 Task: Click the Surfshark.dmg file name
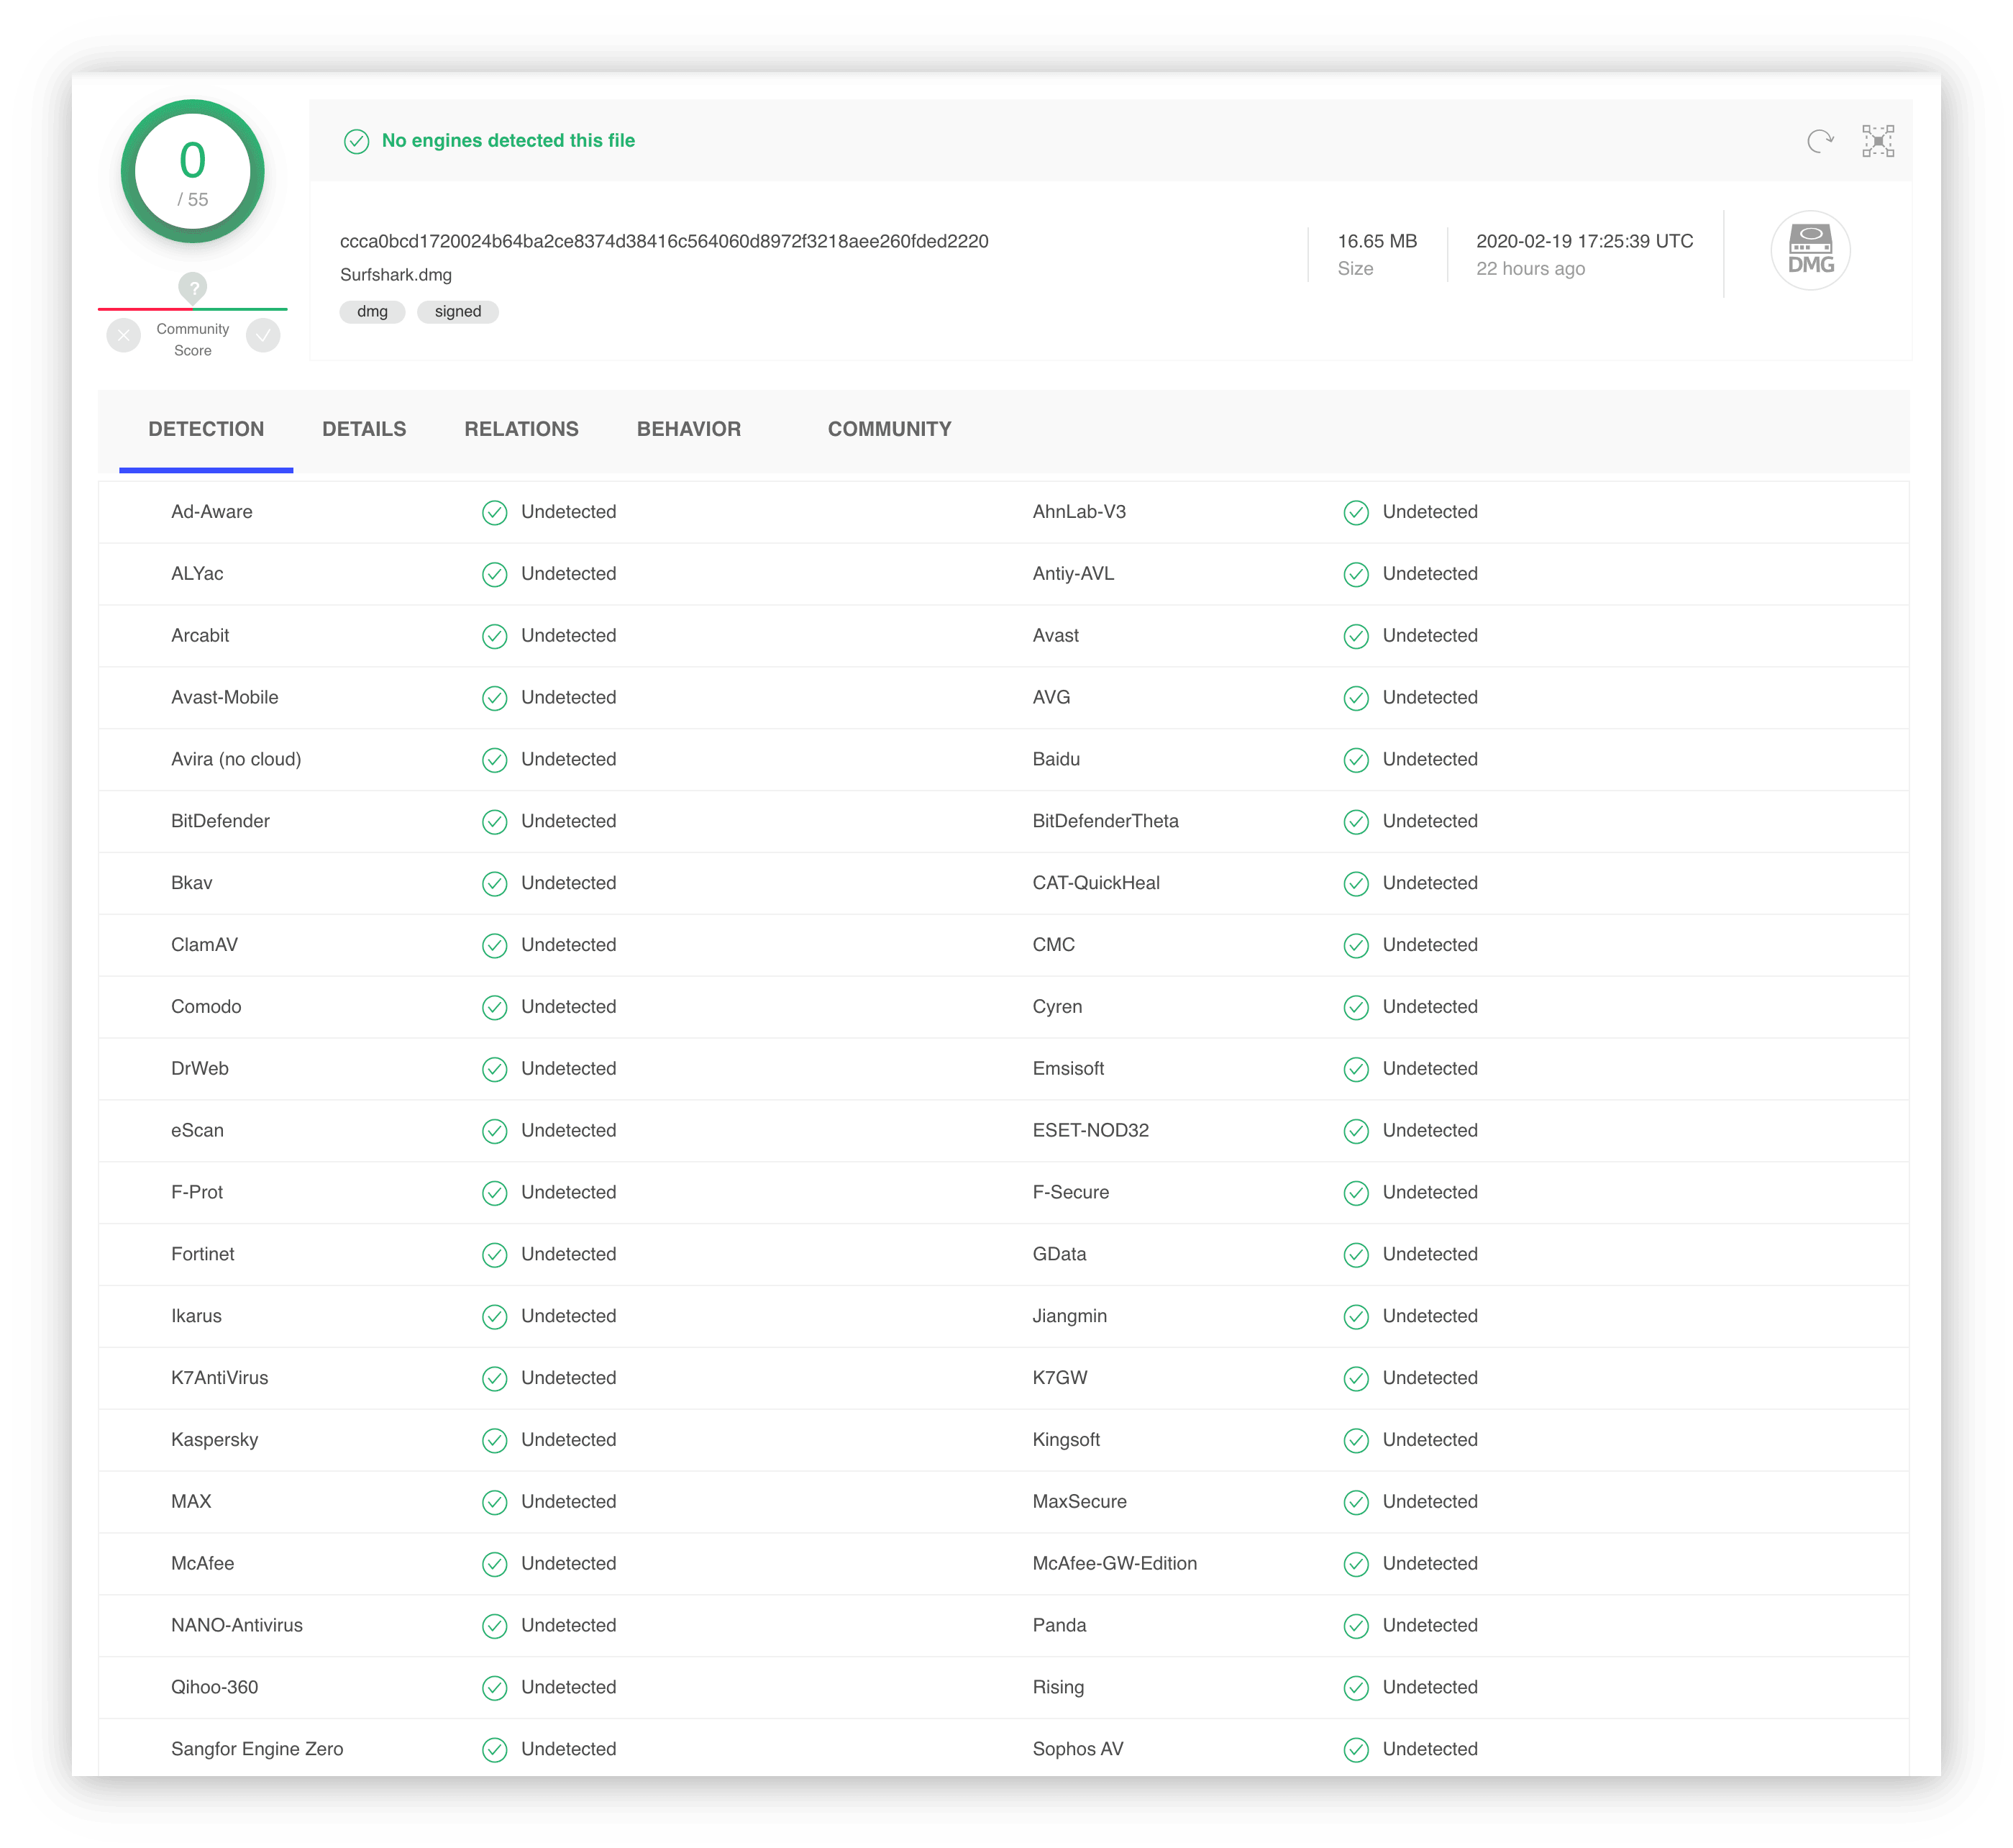tap(396, 275)
